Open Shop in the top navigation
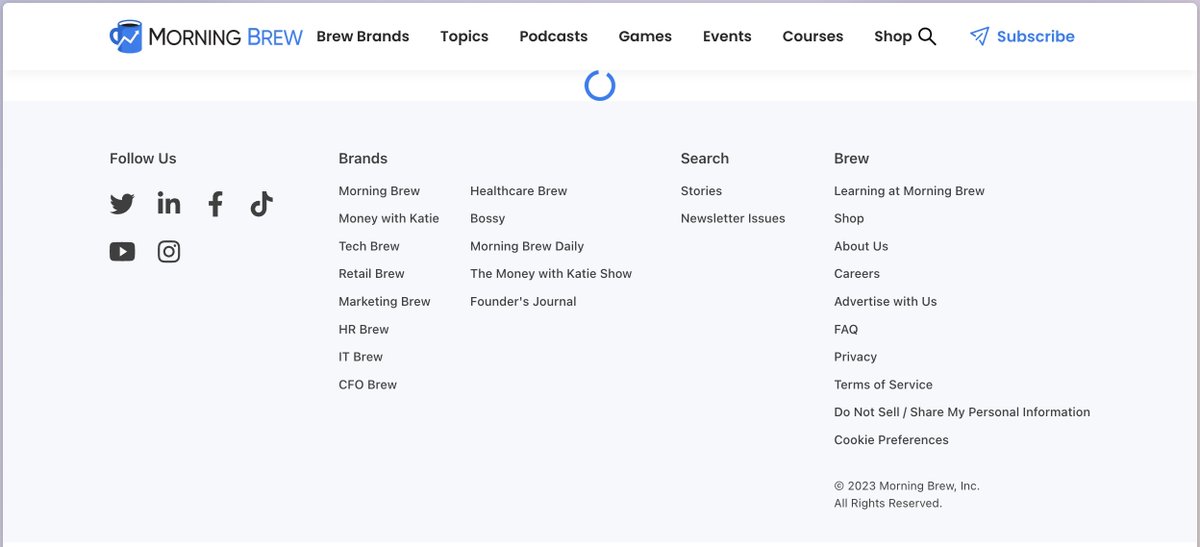The width and height of the screenshot is (1200, 547). 893,36
